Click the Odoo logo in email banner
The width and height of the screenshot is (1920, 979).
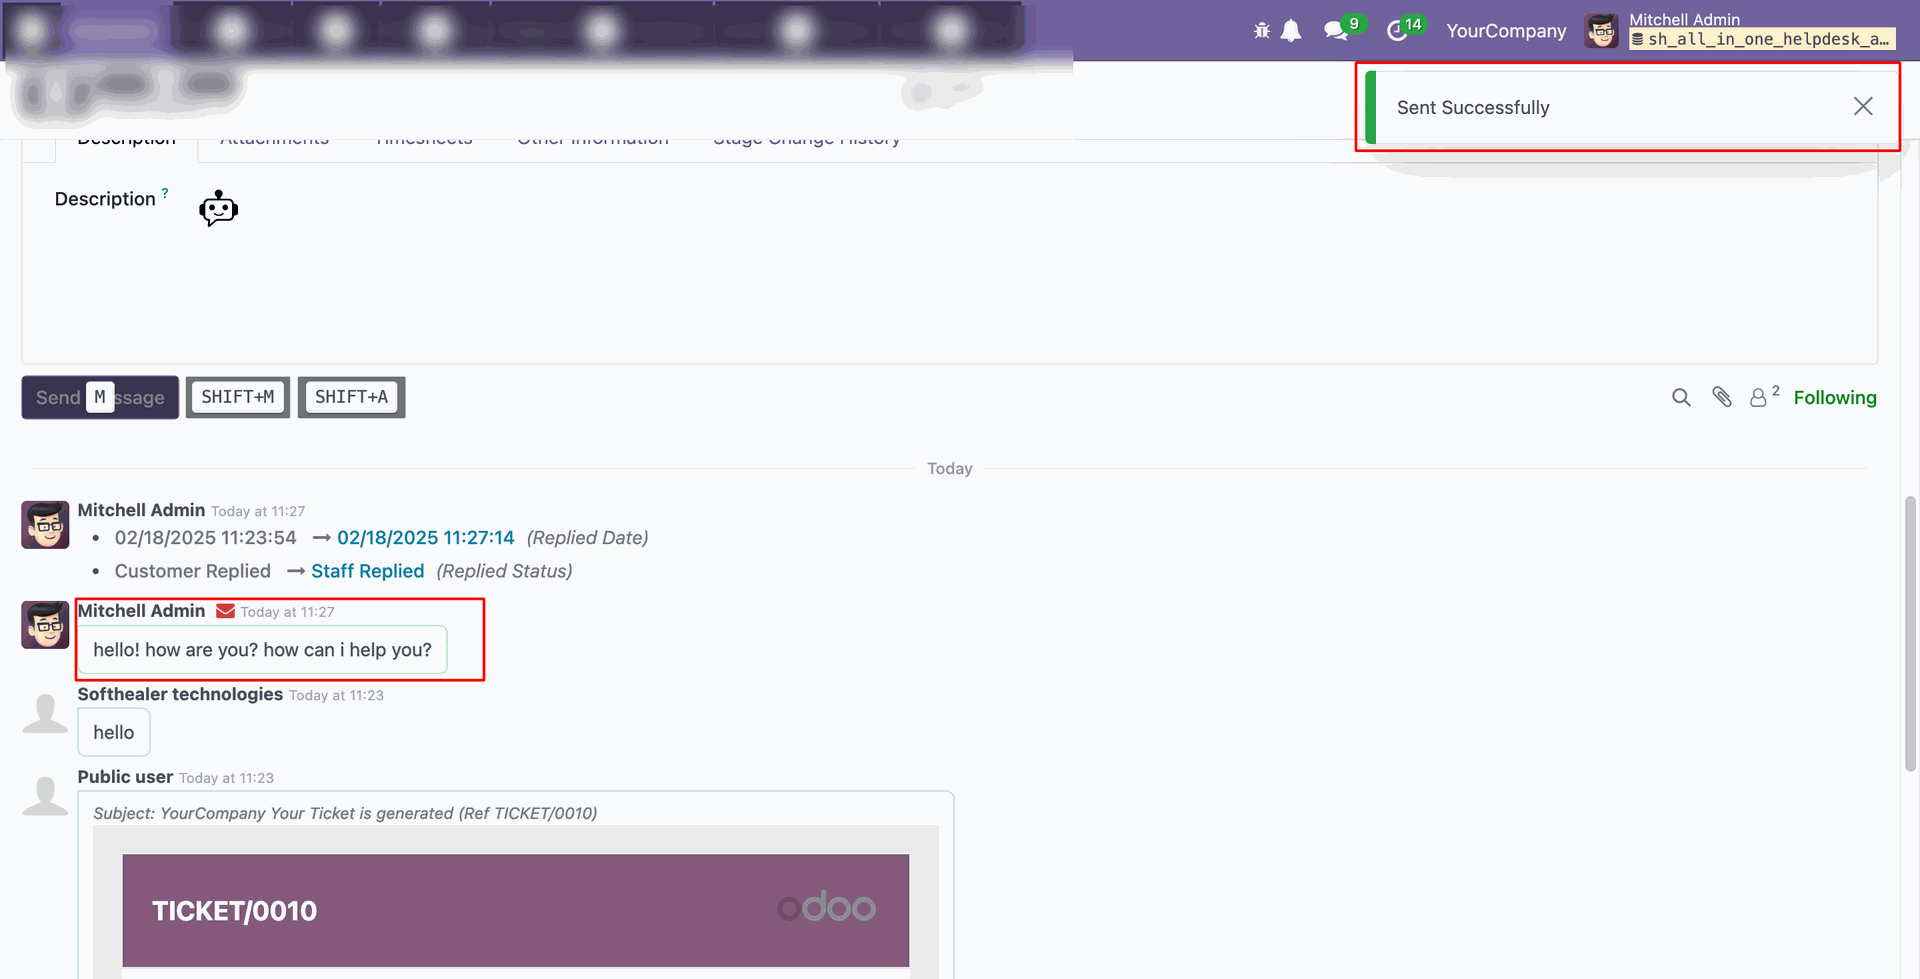826,908
